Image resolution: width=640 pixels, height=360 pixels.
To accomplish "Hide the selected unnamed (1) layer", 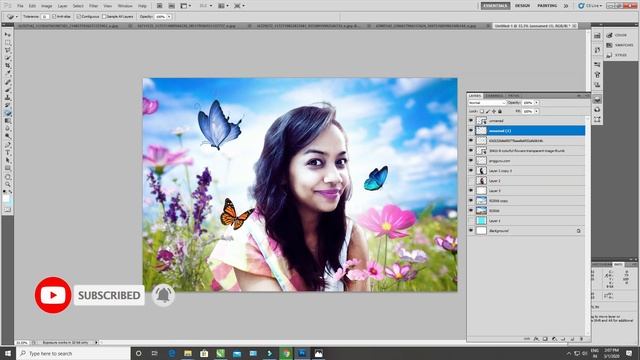I will pos(471,131).
